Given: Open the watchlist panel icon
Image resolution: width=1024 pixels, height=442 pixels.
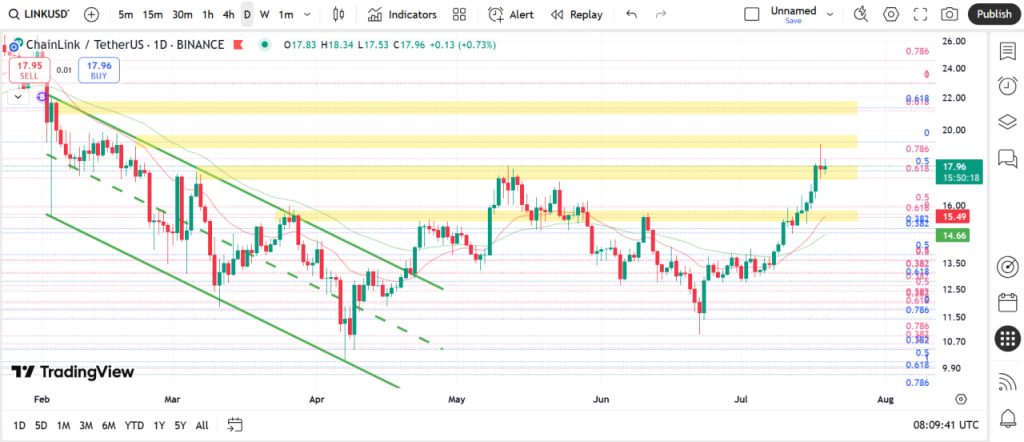Looking at the screenshot, I should coord(1008,51).
